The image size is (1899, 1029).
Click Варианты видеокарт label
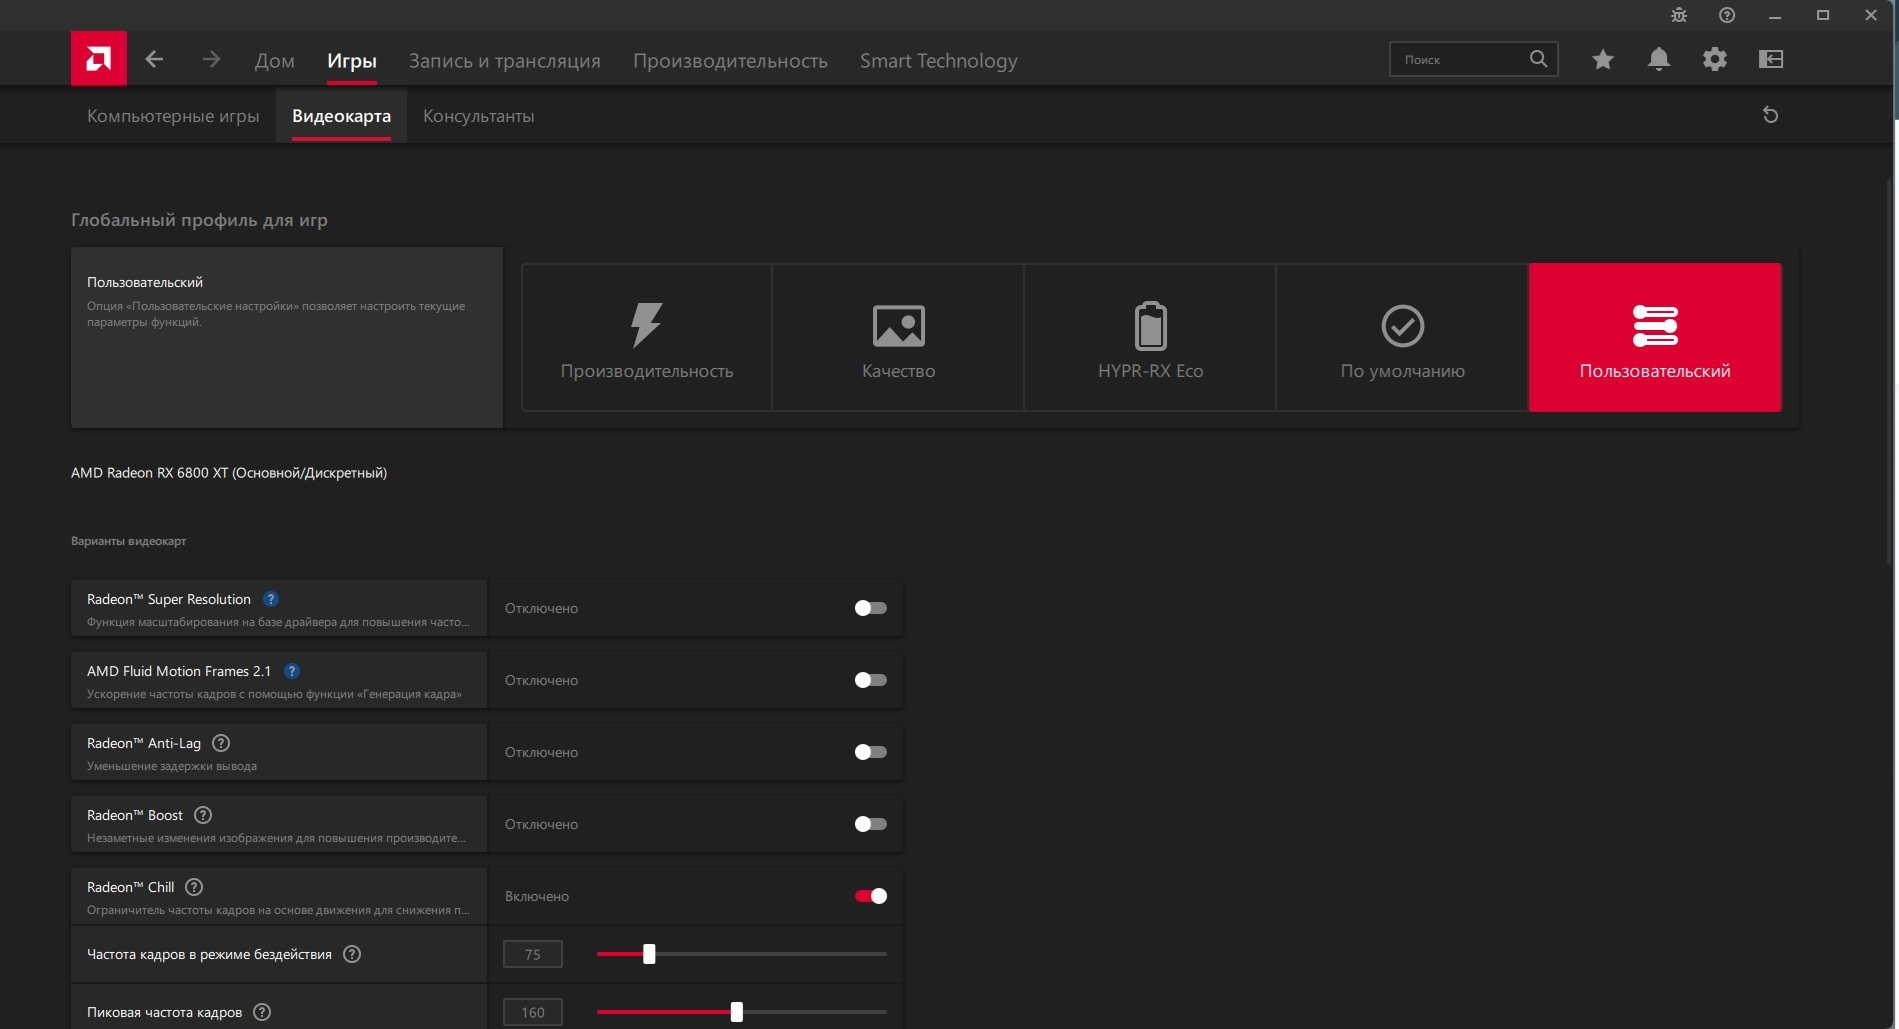coord(128,541)
